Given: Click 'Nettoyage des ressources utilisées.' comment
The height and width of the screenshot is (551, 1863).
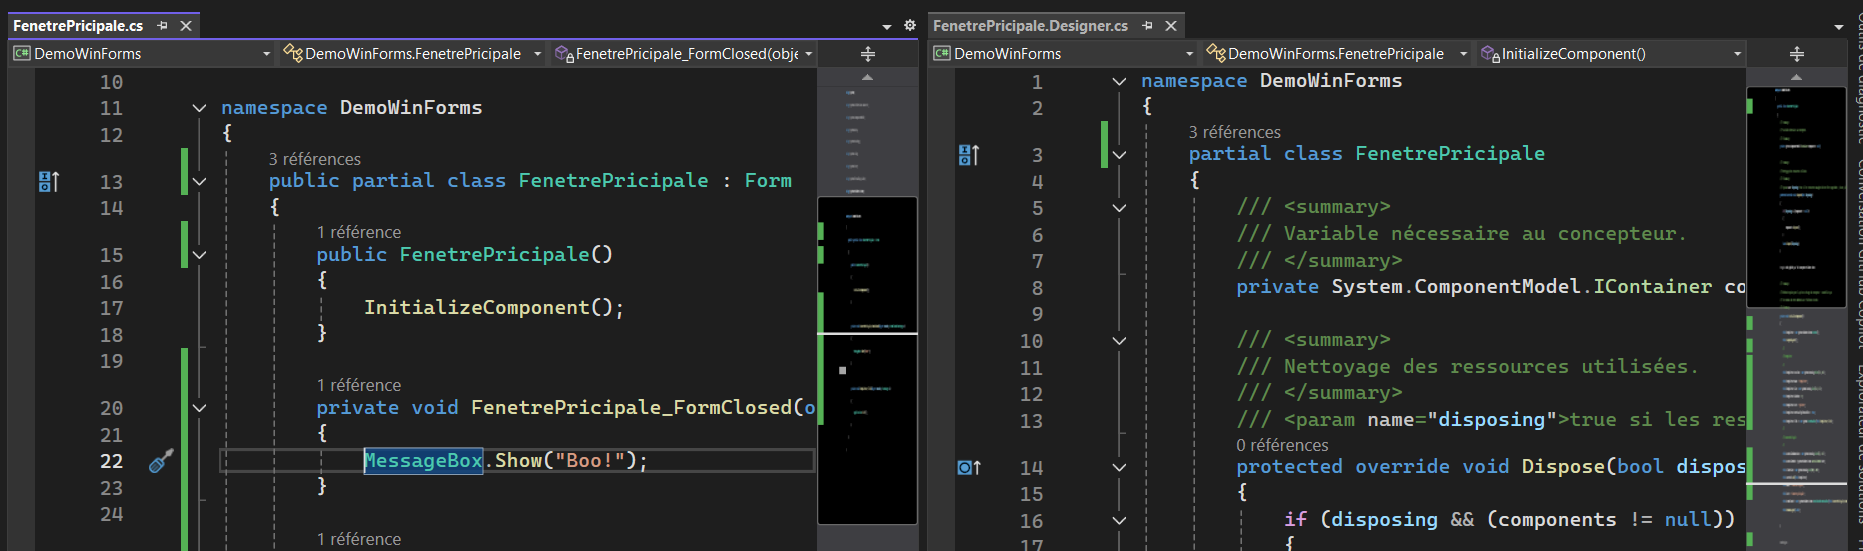Looking at the screenshot, I should [x=1491, y=367].
